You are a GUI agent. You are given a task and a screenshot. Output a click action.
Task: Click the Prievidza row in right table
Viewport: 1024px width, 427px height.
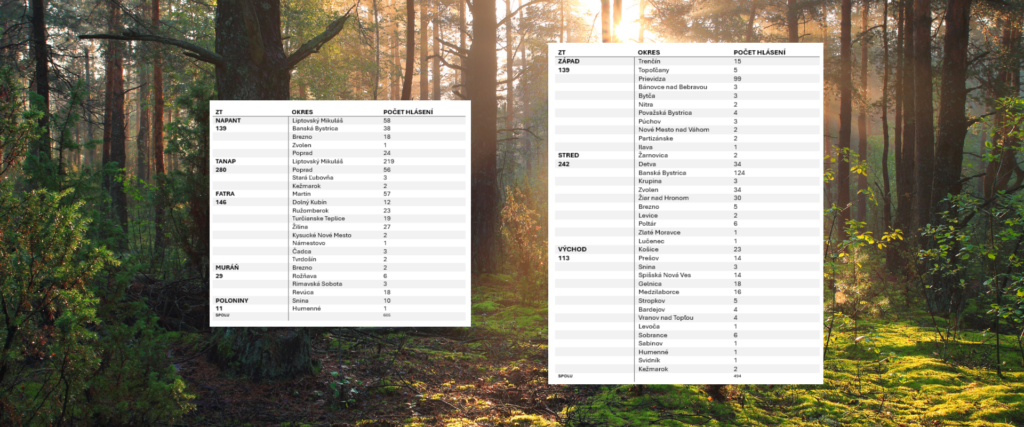click(x=686, y=78)
